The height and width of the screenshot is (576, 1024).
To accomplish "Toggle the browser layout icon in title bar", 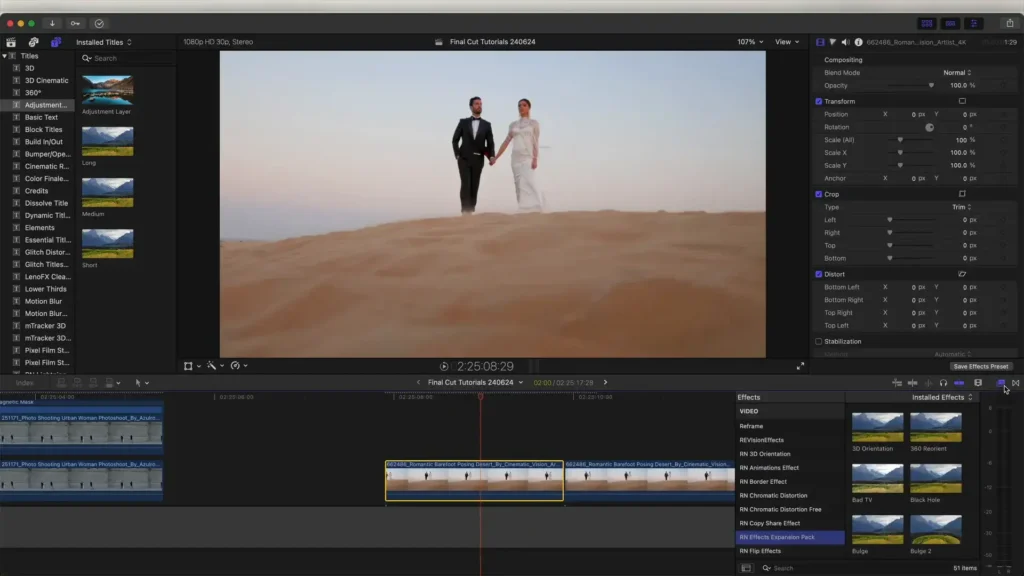I will (927, 24).
